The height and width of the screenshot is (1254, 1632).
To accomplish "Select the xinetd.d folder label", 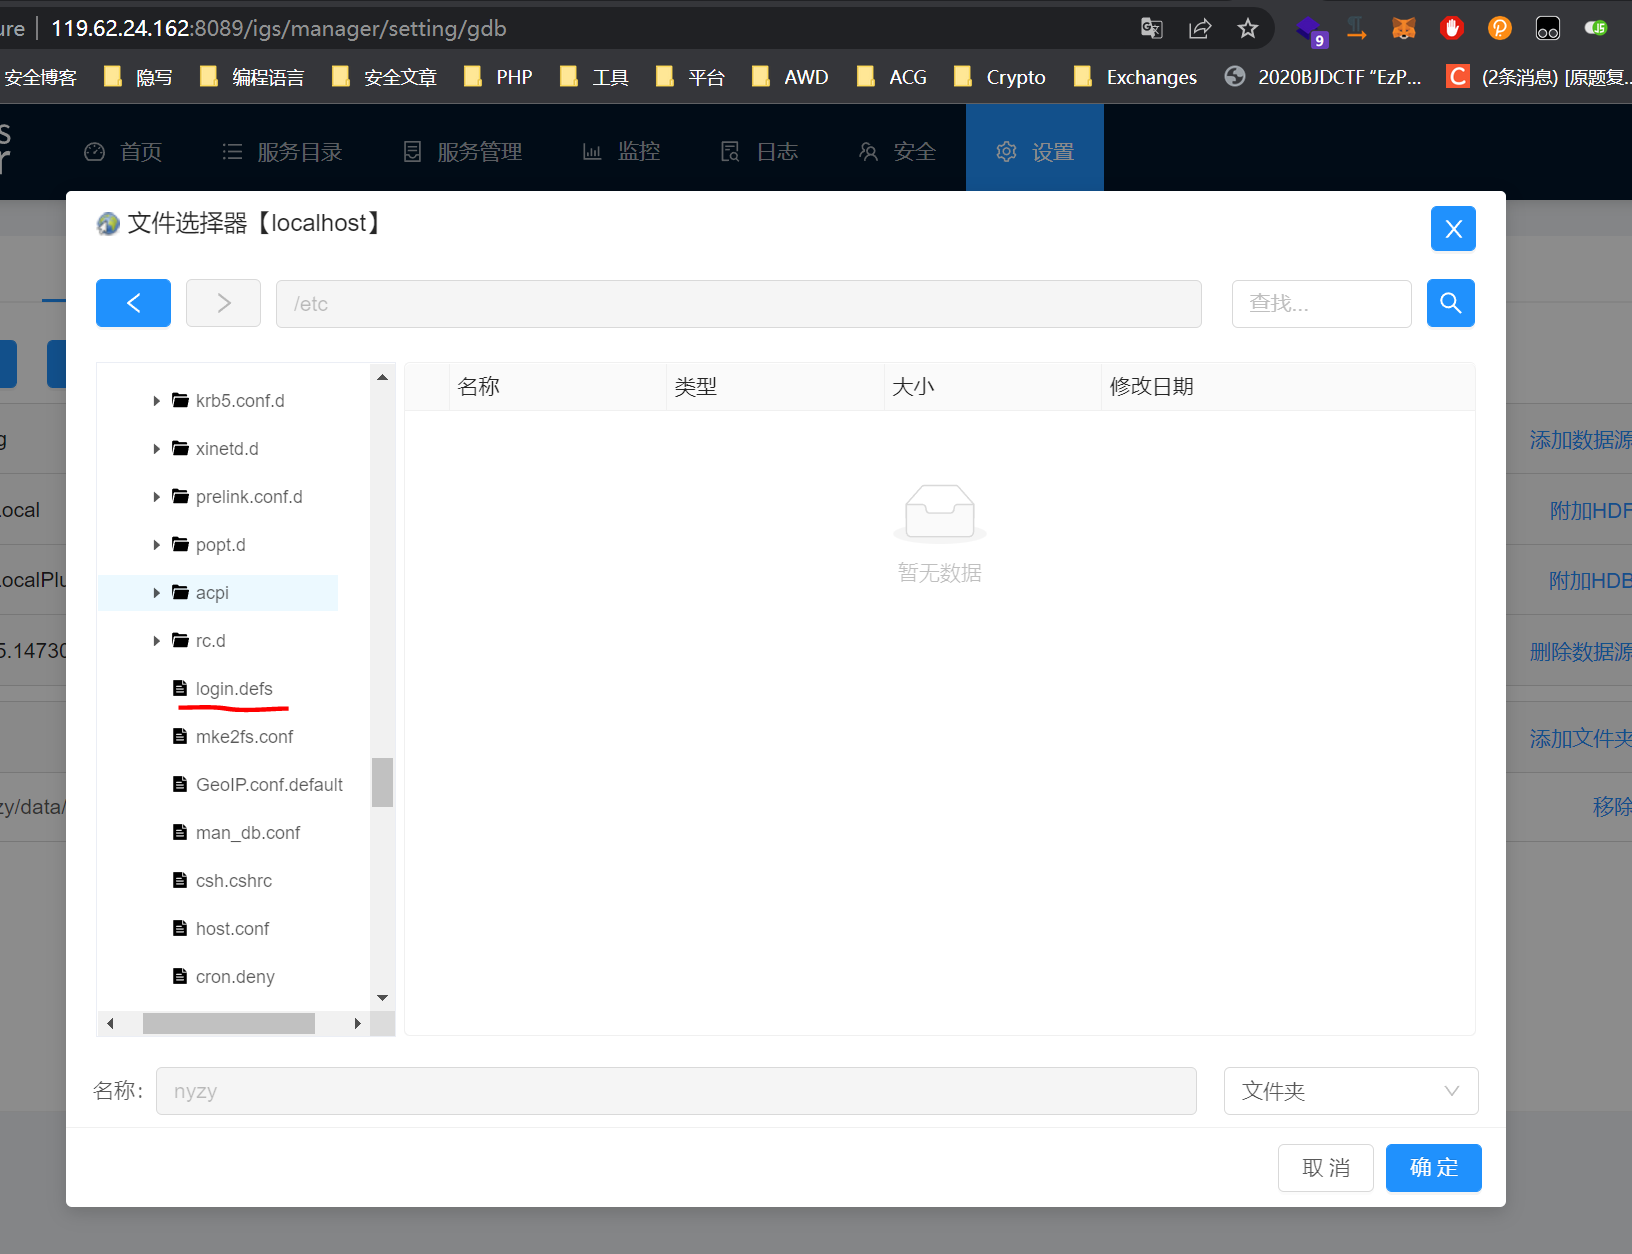I will [227, 449].
